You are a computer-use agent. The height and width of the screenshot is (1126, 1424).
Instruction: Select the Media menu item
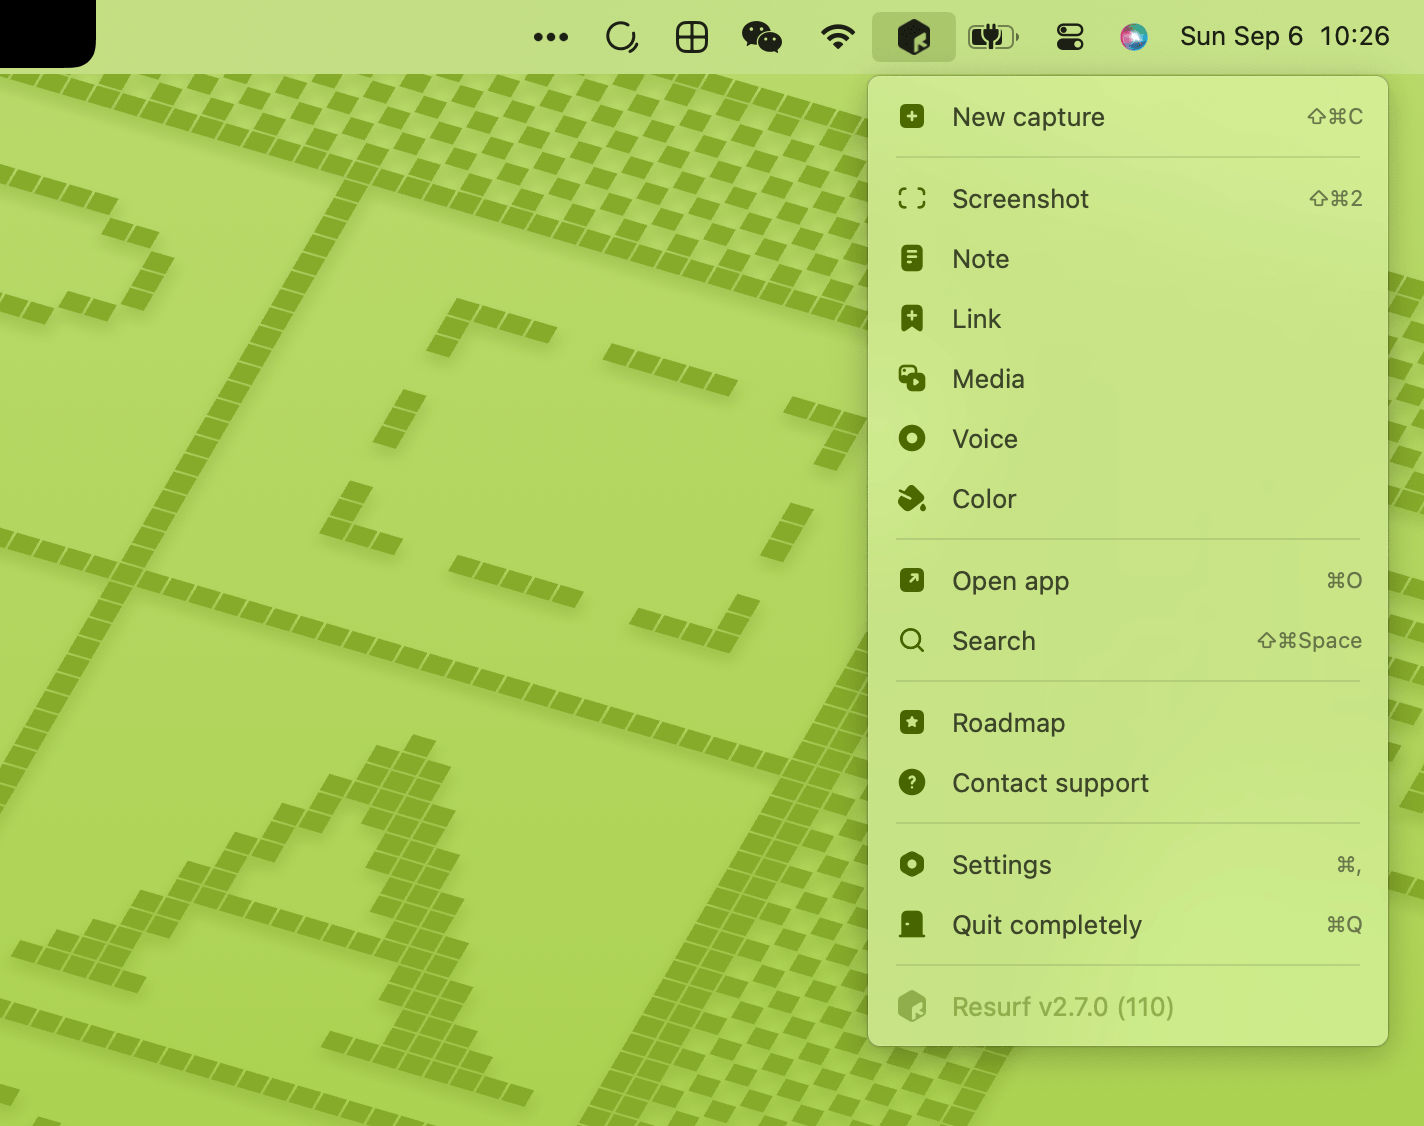tap(1128, 379)
